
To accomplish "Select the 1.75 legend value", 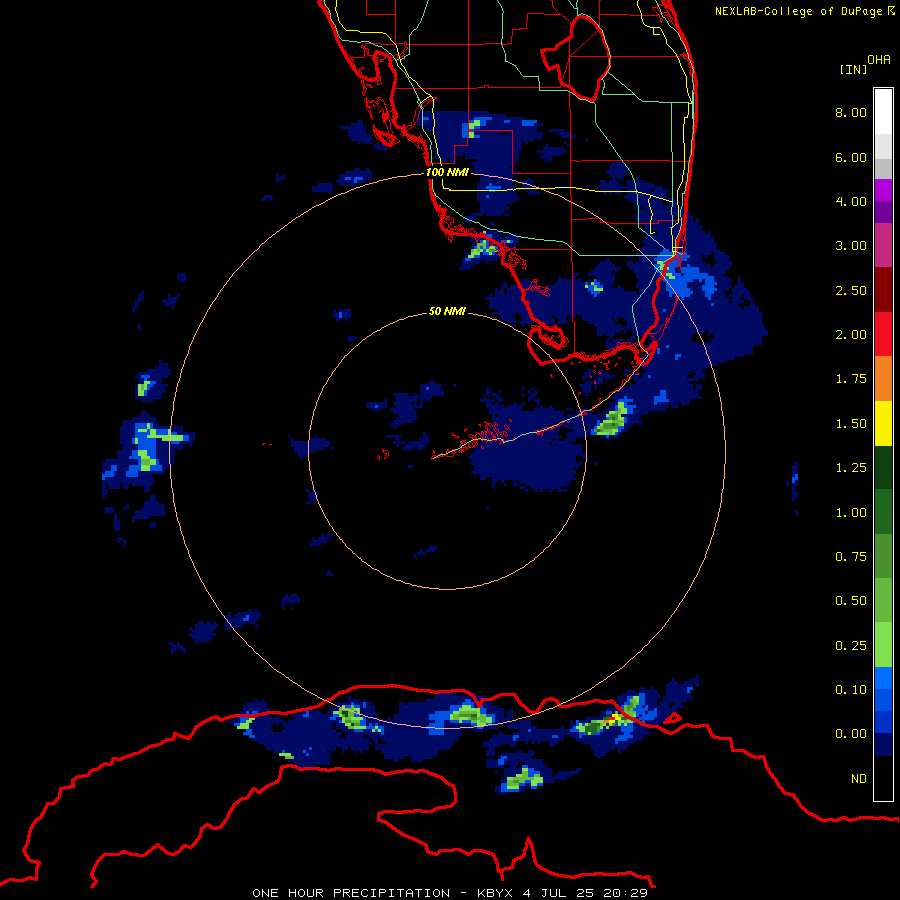I will [x=851, y=379].
